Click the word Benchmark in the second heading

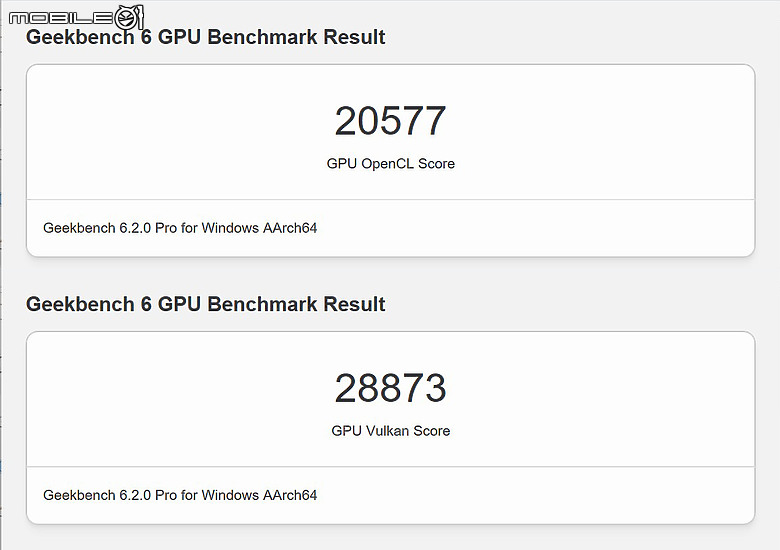260,304
